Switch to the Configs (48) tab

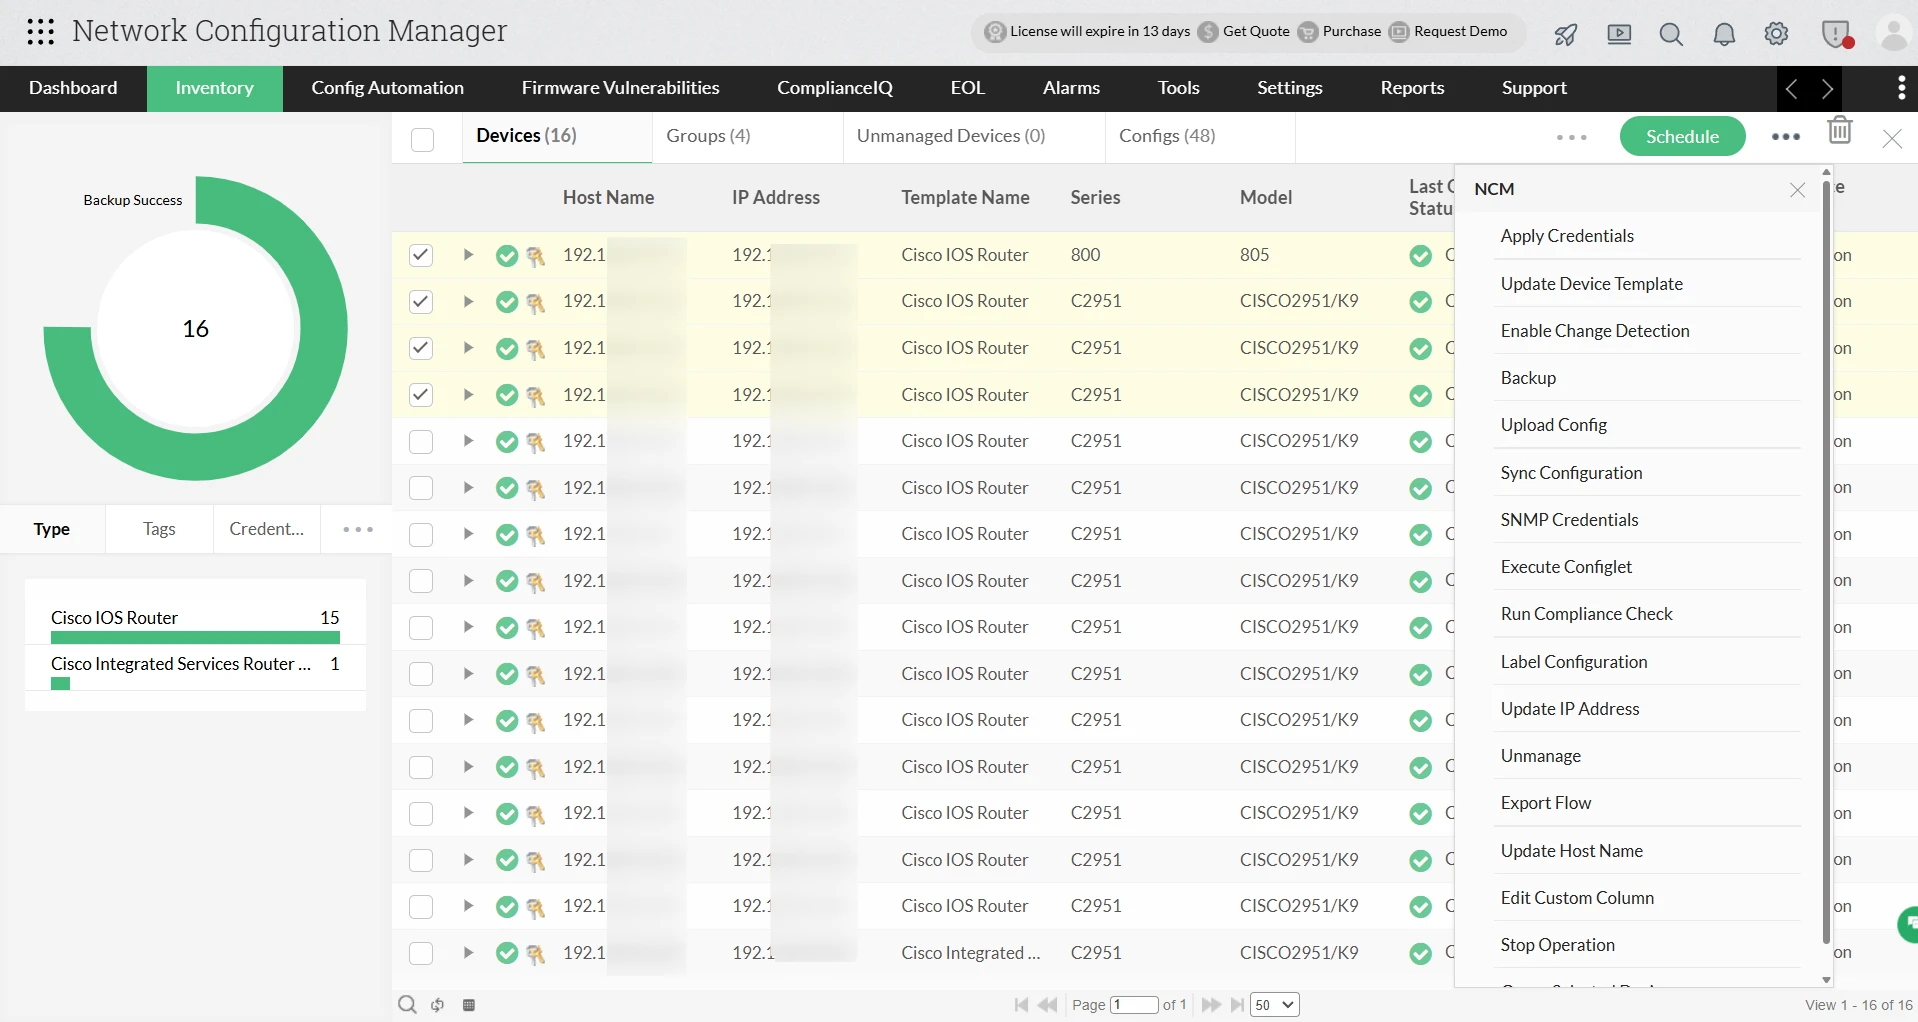point(1167,135)
